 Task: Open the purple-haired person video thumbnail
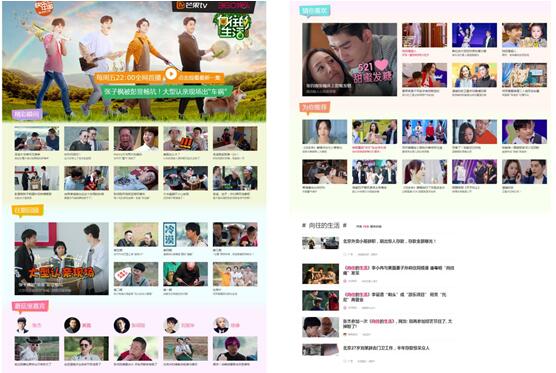(x=235, y=349)
